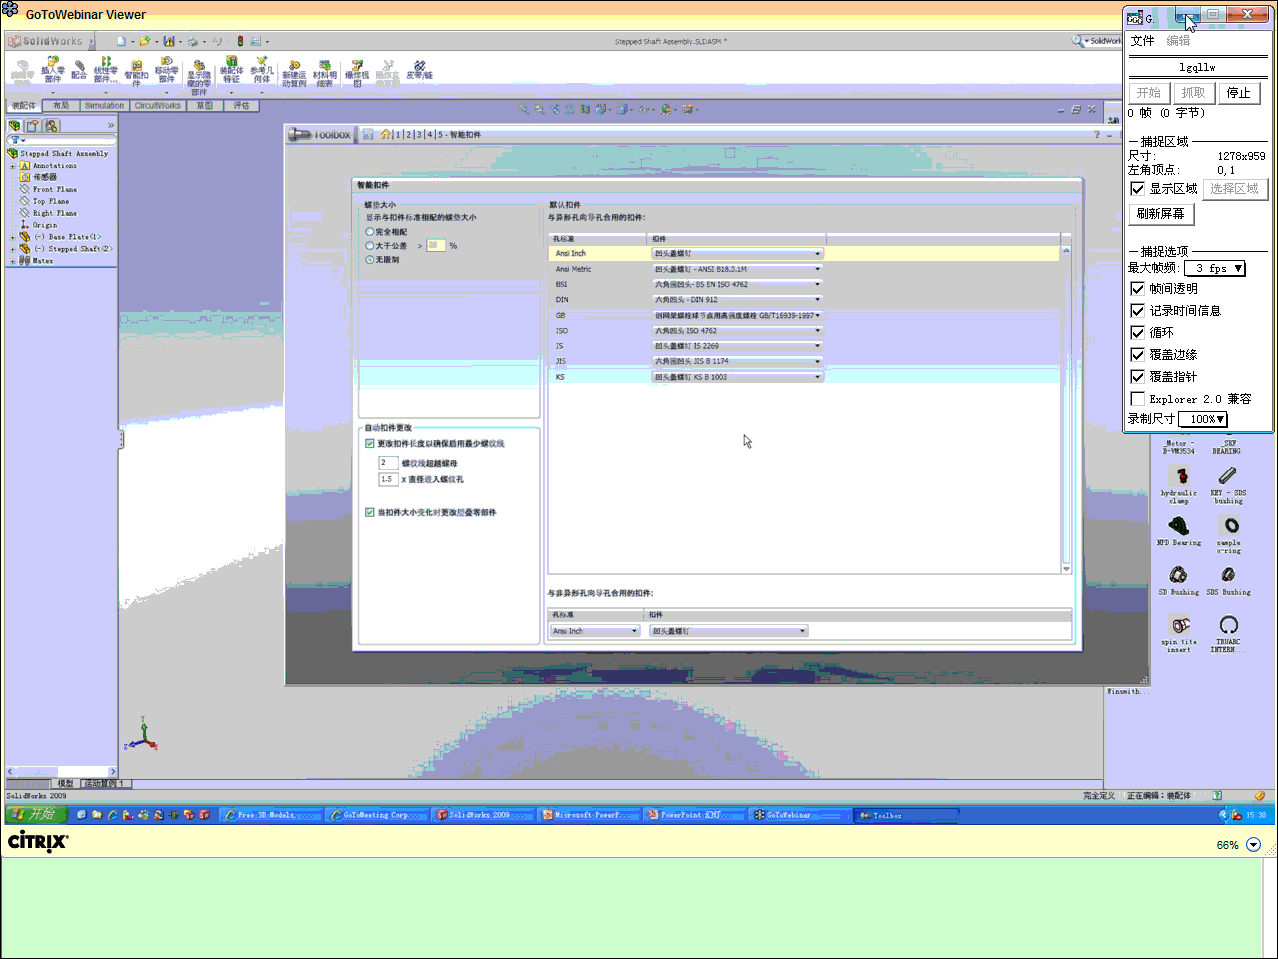Select the 大于公差 radio button

[x=370, y=245]
